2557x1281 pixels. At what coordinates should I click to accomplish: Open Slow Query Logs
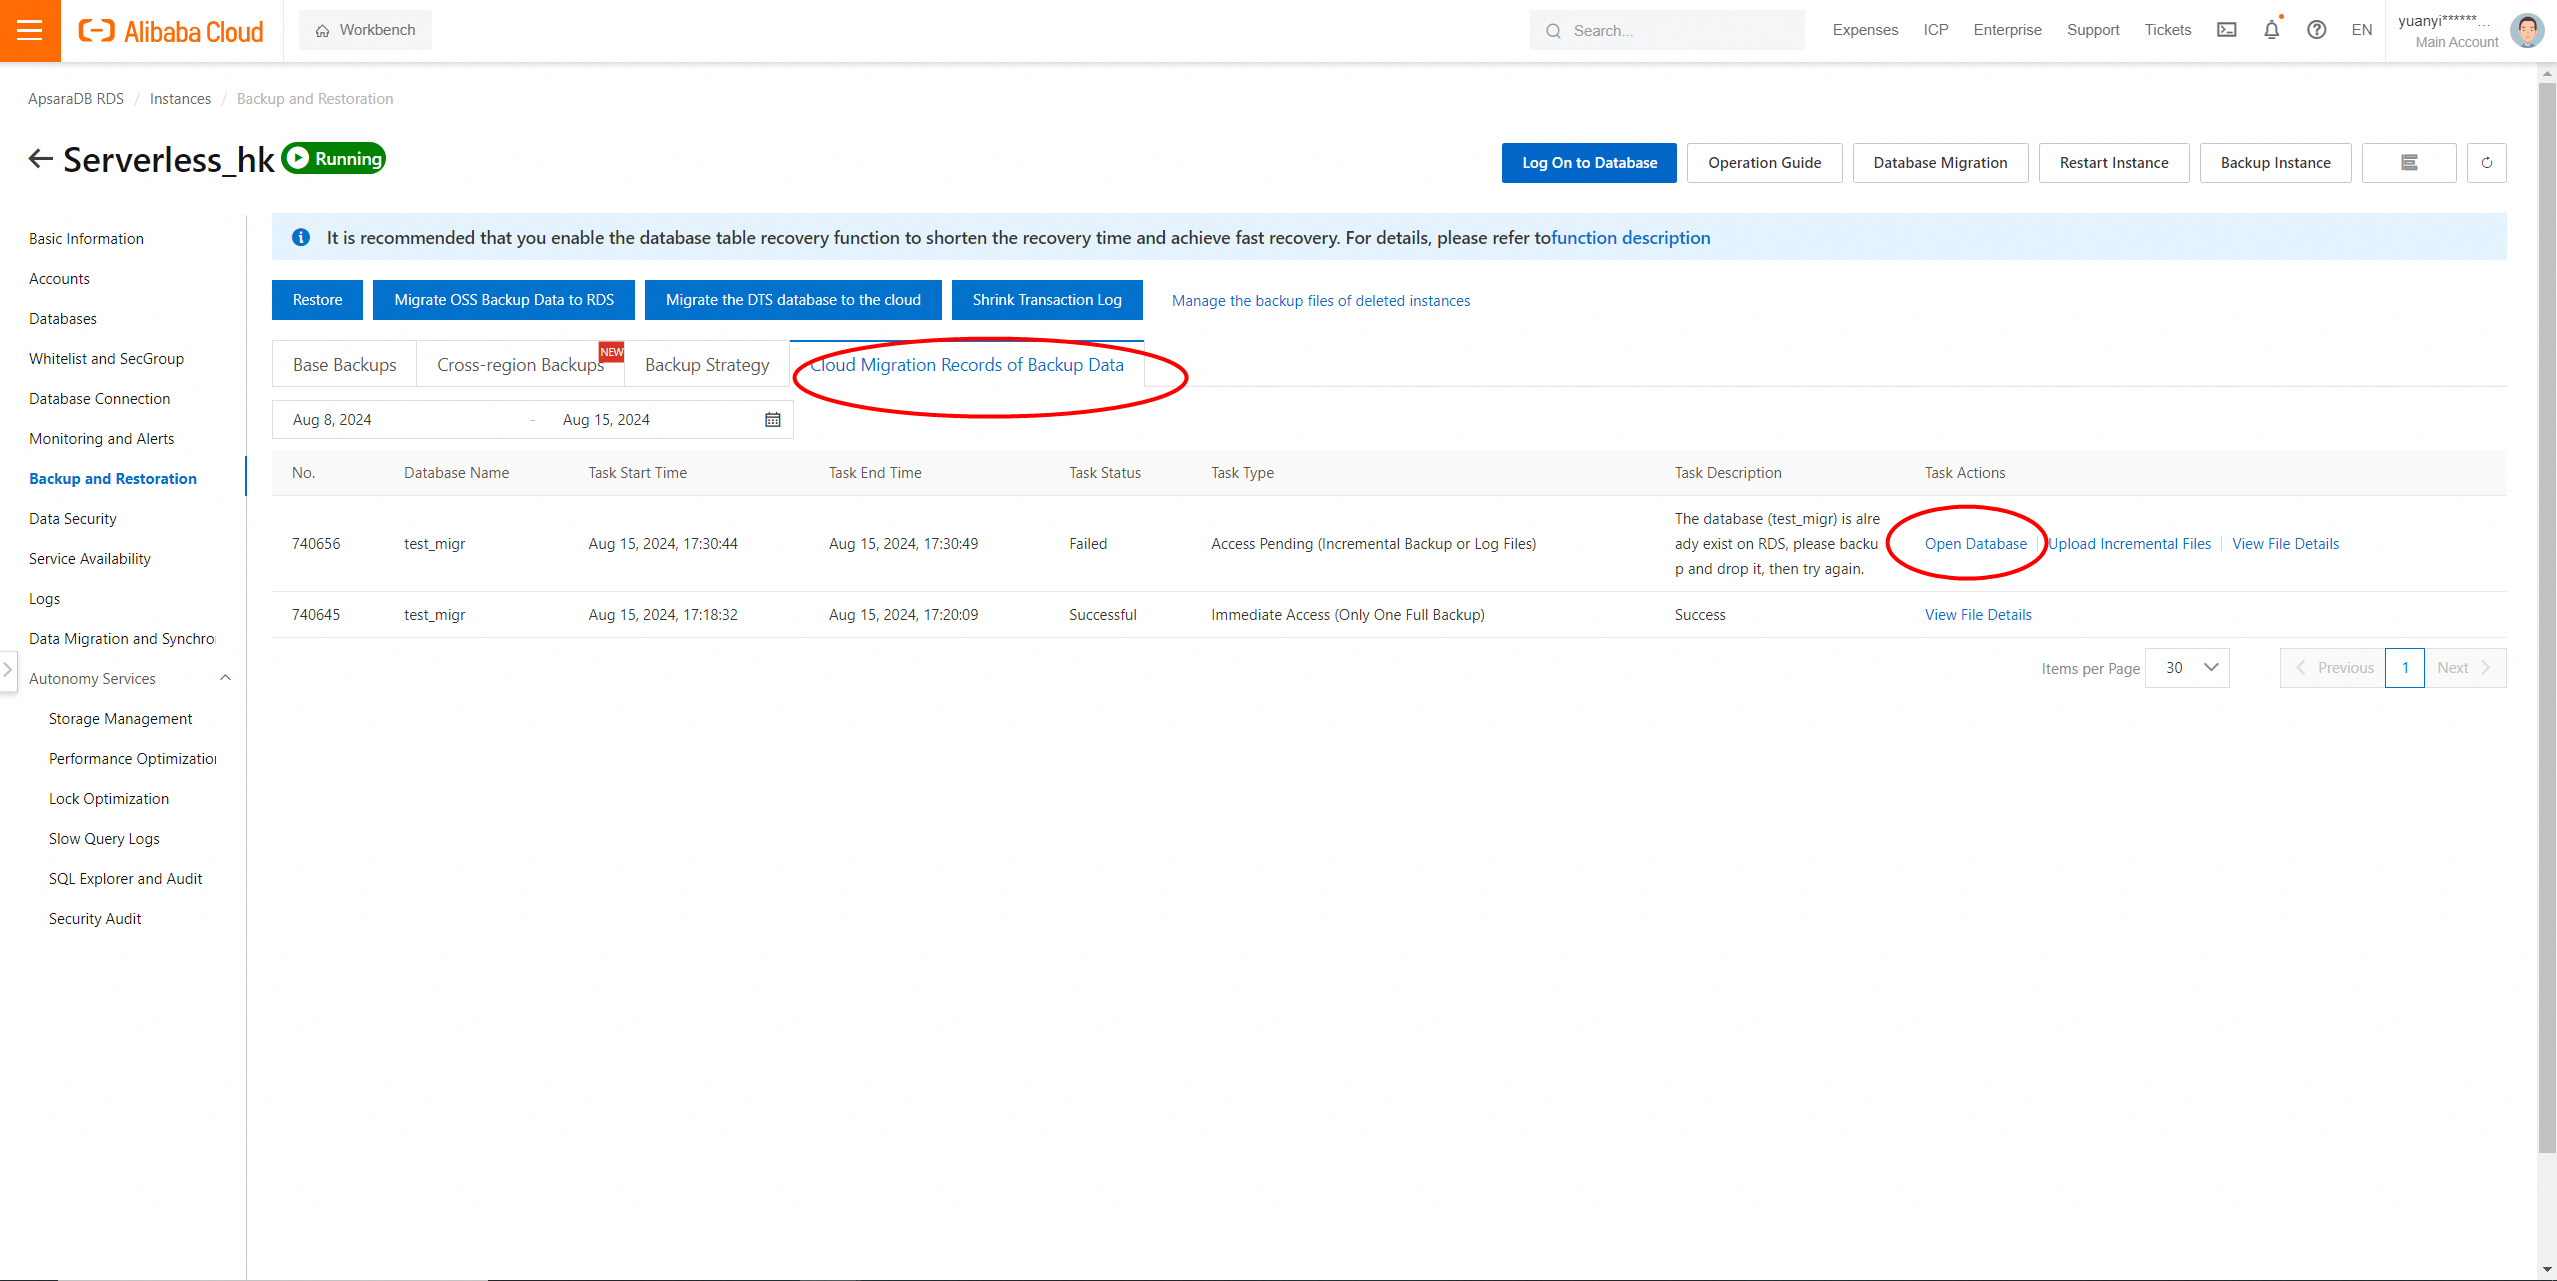[x=104, y=839]
